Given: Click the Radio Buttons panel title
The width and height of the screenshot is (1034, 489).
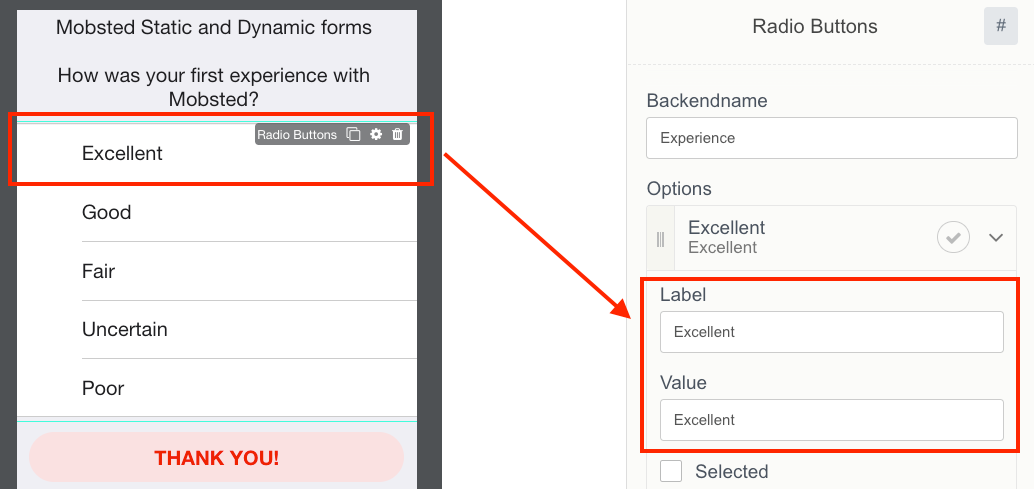Looking at the screenshot, I should (814, 27).
